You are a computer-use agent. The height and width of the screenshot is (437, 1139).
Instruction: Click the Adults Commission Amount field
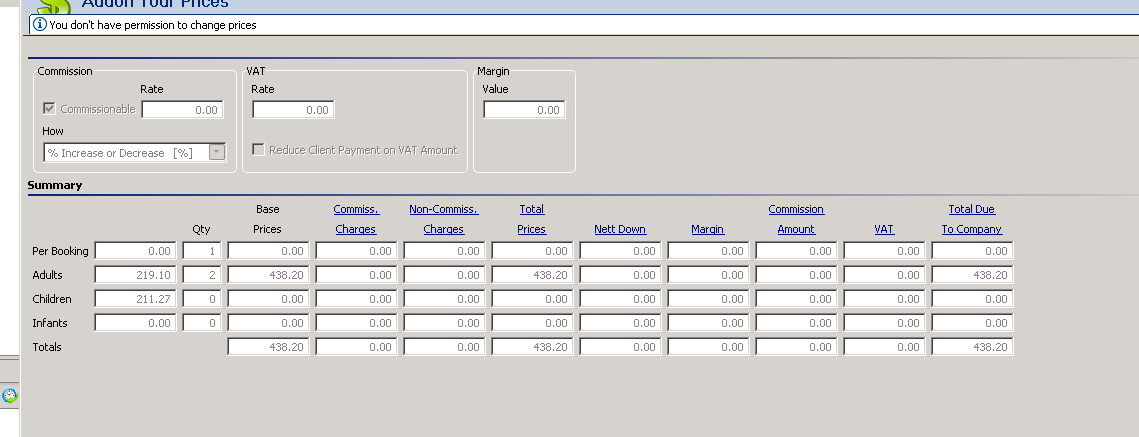(x=796, y=275)
